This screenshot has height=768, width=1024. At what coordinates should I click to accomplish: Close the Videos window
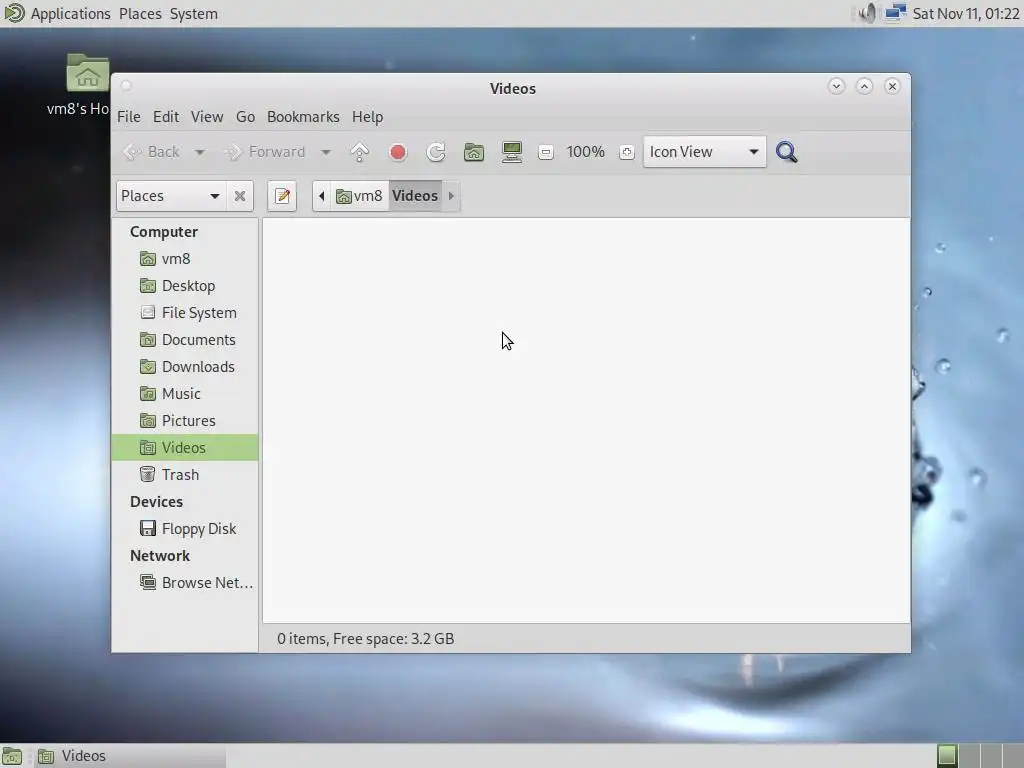tap(892, 86)
